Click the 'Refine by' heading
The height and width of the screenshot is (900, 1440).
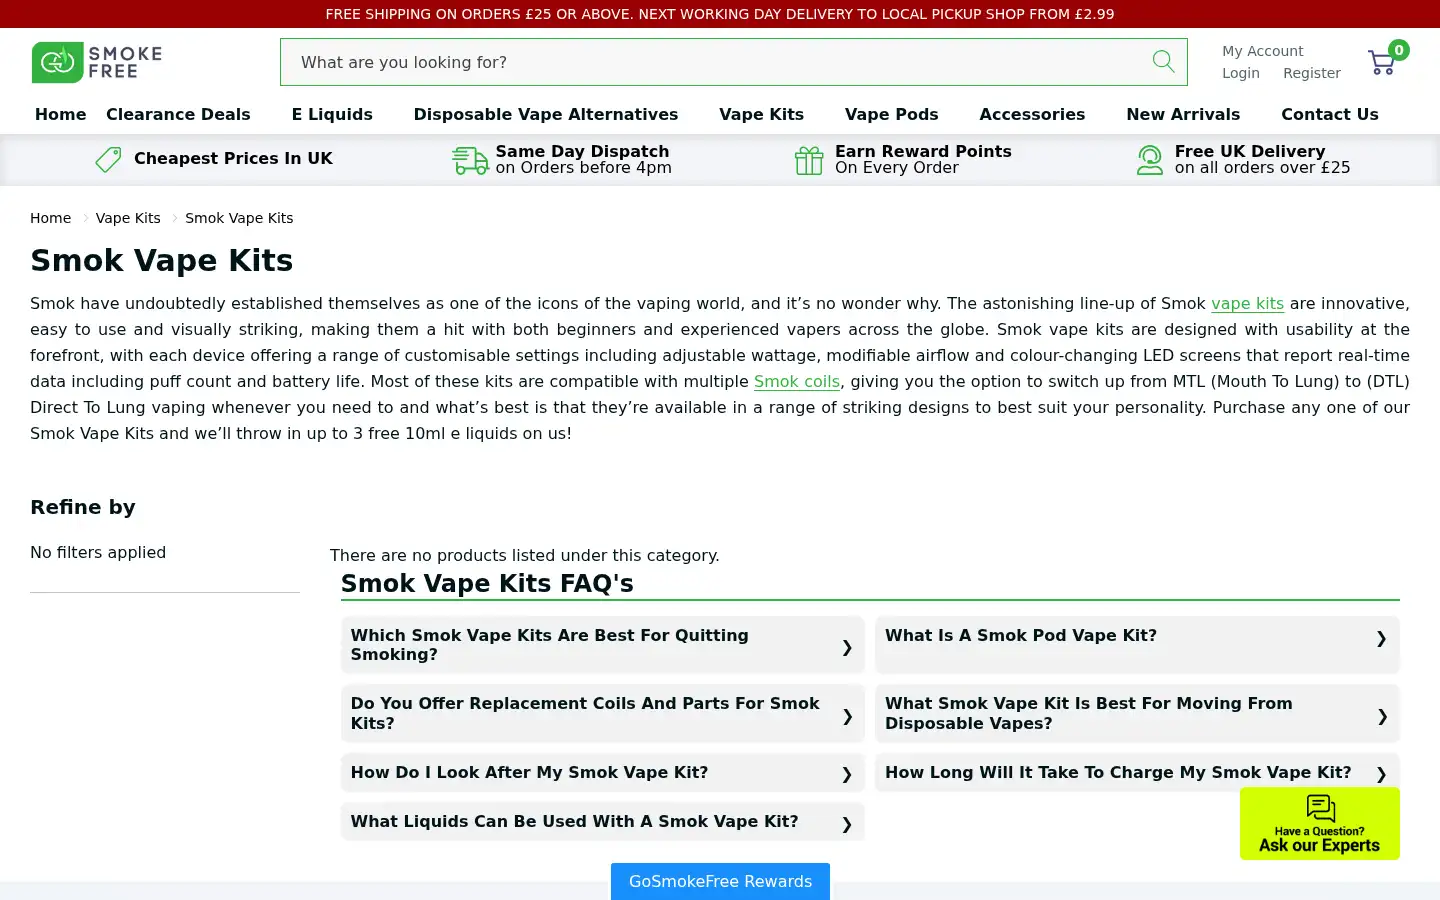pyautogui.click(x=83, y=507)
